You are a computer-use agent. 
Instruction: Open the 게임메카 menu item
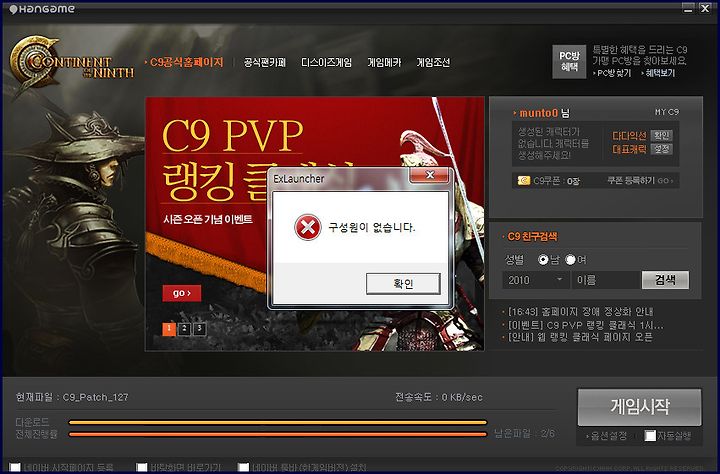coord(384,62)
